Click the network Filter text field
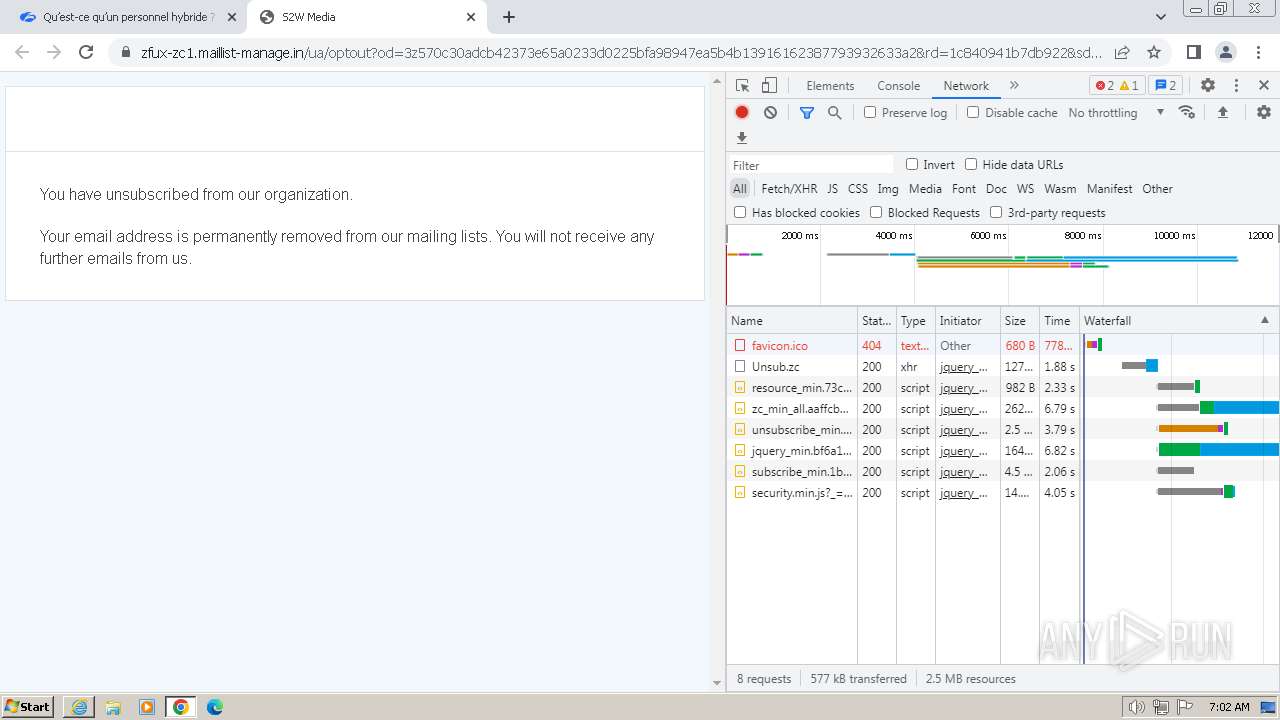 point(811,165)
